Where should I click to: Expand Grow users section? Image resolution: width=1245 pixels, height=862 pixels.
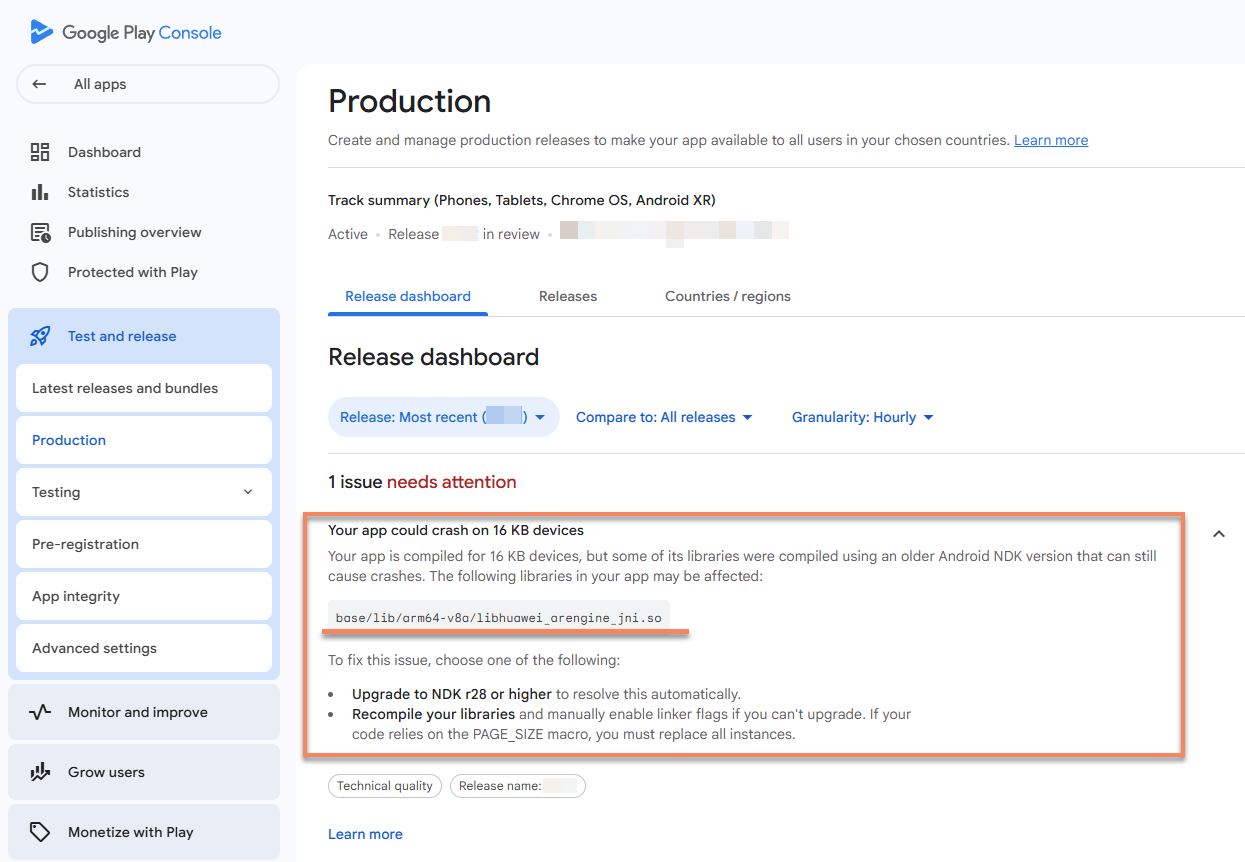[x=144, y=772]
